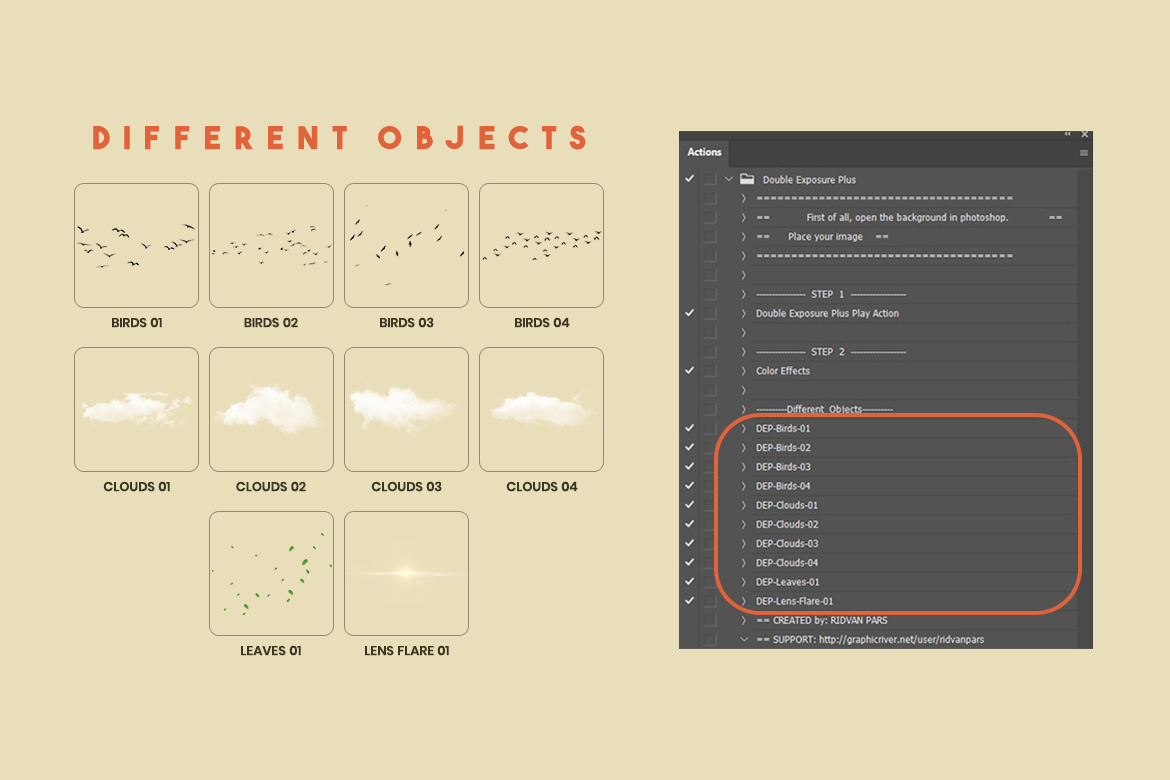
Task: Toggle dialog box for Double Exposure Plus set
Action: coord(709,180)
